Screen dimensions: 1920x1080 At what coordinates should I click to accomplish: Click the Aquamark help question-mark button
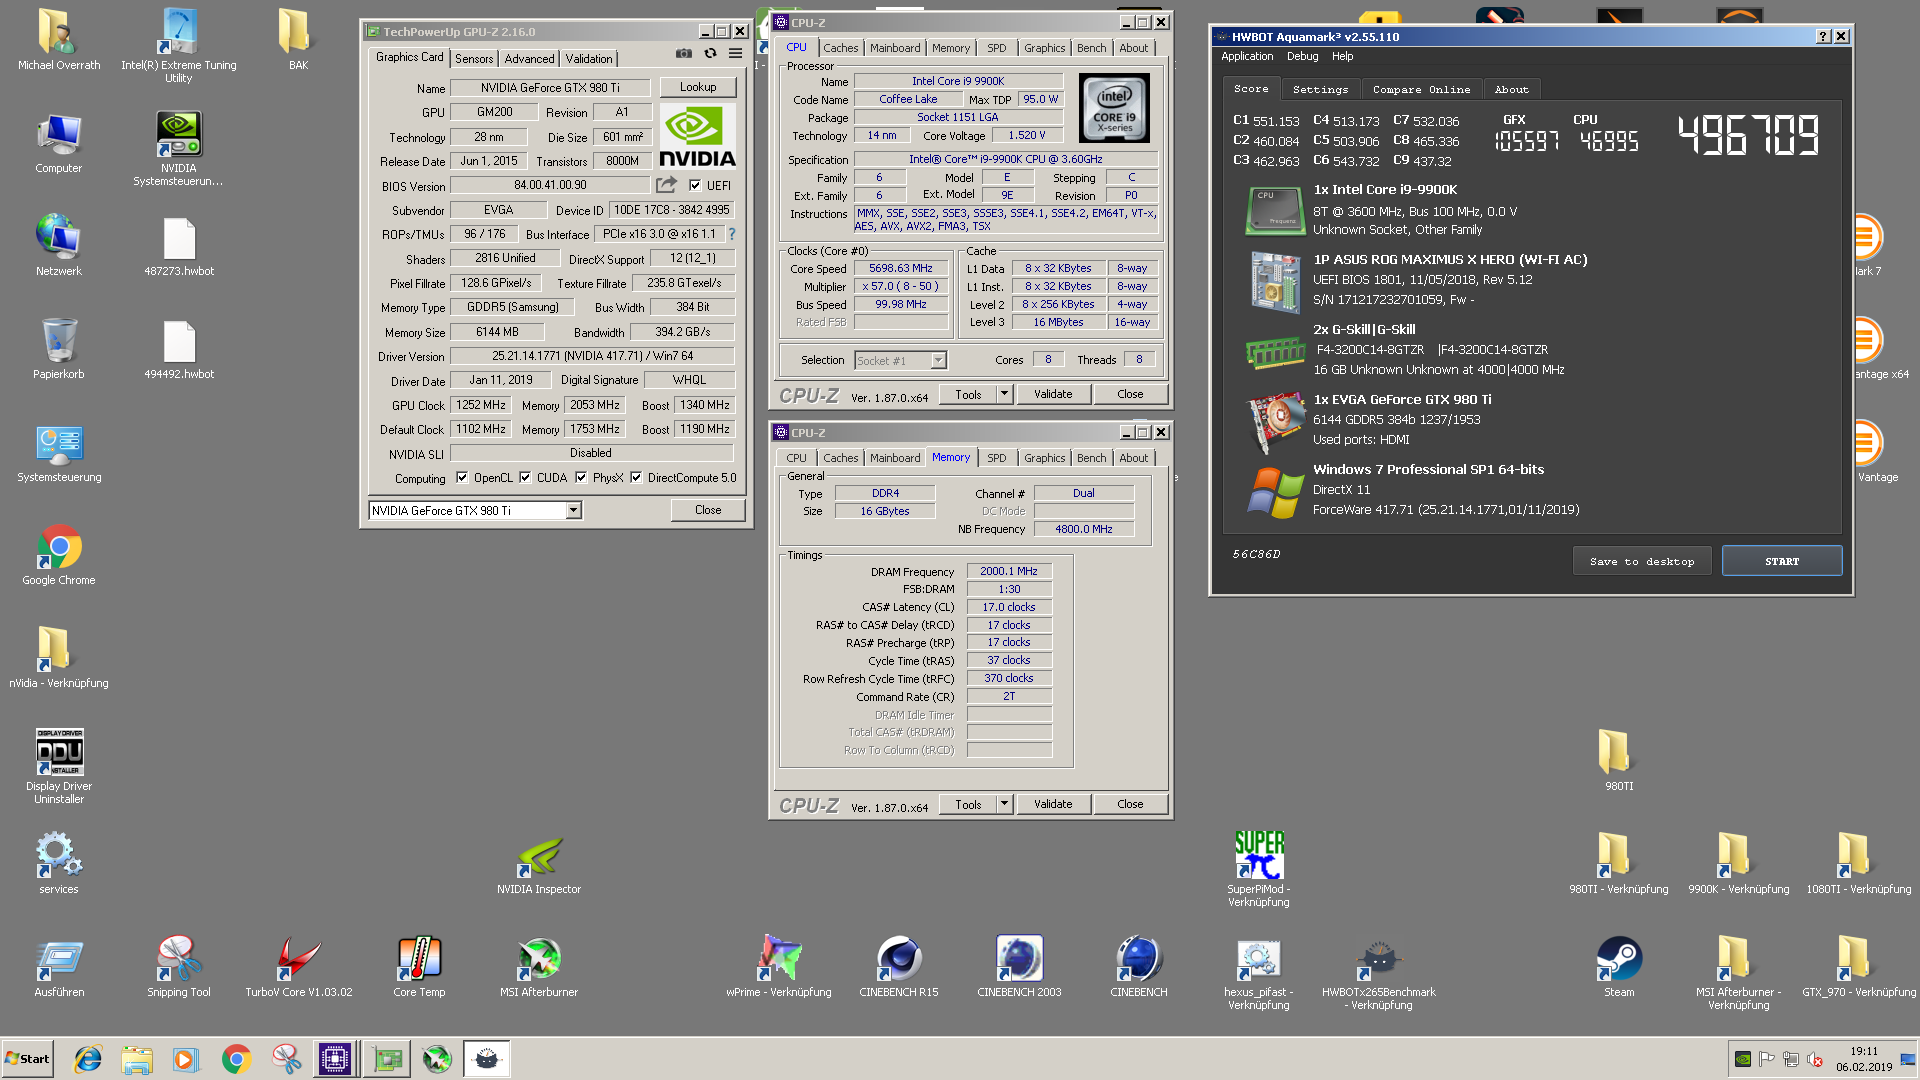[x=1823, y=36]
